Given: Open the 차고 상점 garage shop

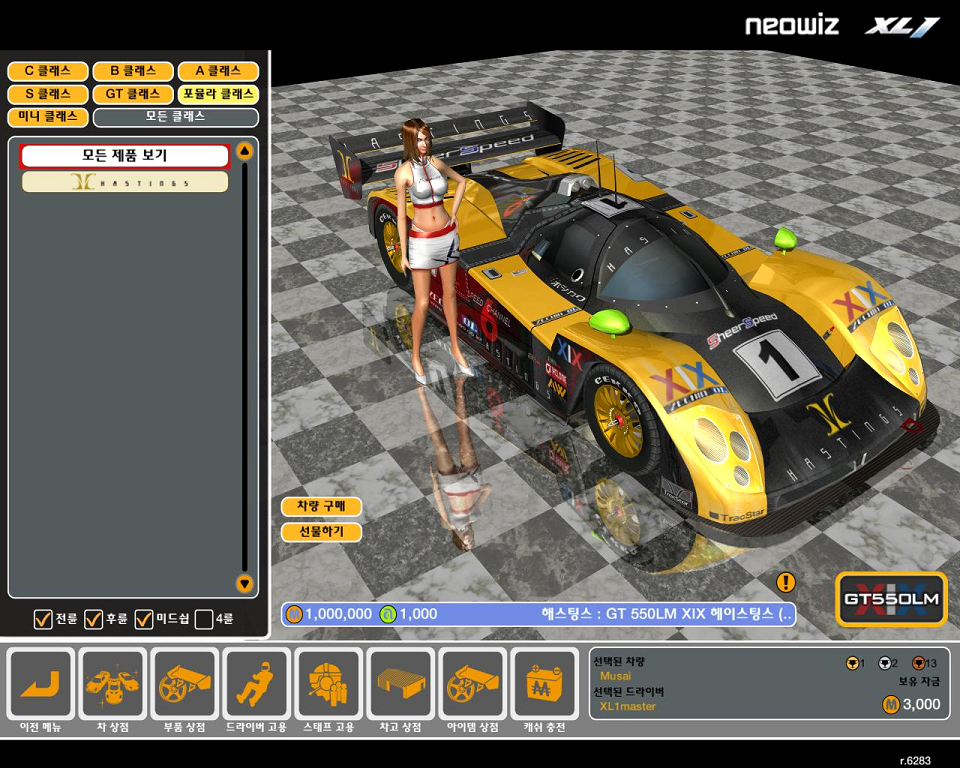Looking at the screenshot, I should 401,684.
